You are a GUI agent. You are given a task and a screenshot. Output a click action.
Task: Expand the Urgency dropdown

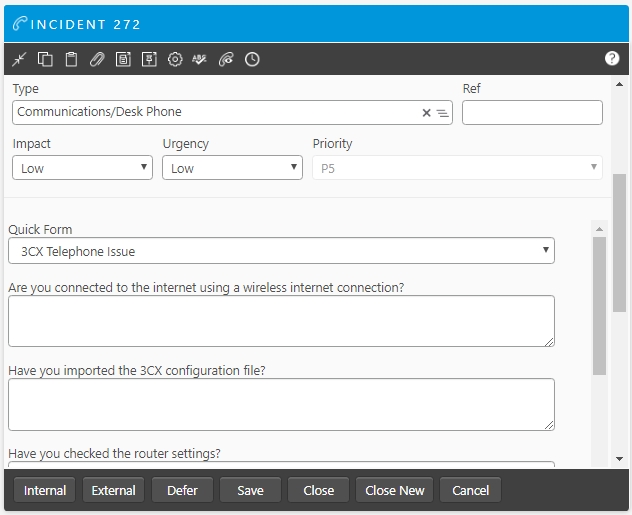232,168
